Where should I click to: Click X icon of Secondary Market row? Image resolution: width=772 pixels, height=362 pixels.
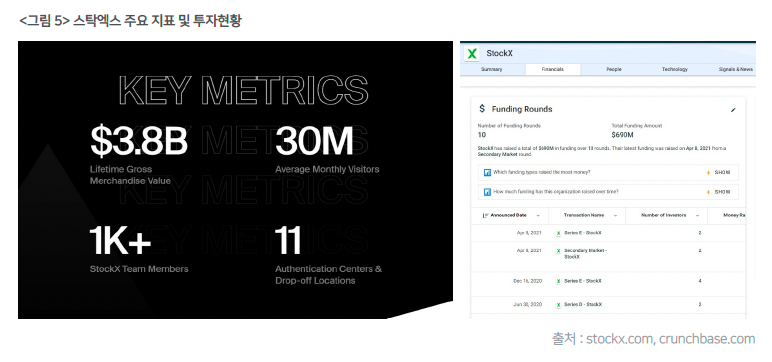click(558, 251)
